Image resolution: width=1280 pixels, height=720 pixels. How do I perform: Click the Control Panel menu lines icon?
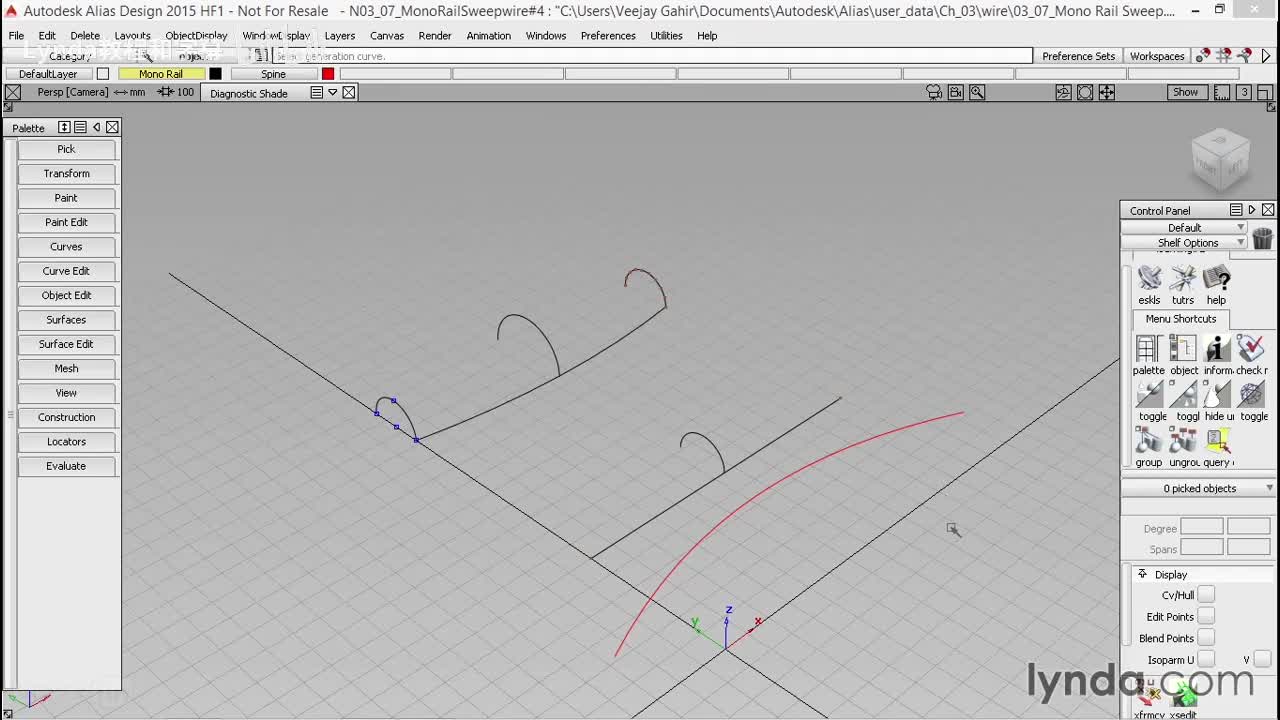[x=1236, y=210]
